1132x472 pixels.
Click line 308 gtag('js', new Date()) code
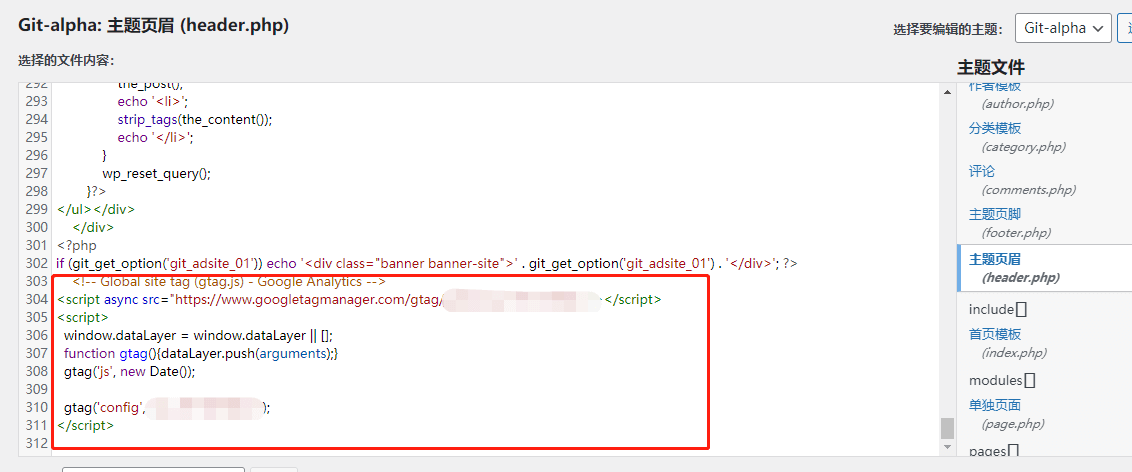pyautogui.click(x=129, y=372)
